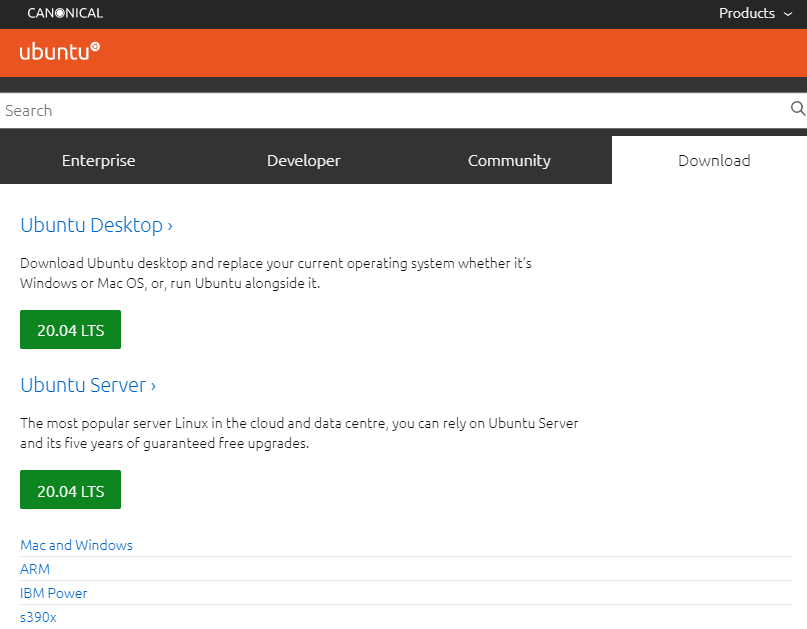
Task: Switch to the Community tab
Action: point(509,160)
